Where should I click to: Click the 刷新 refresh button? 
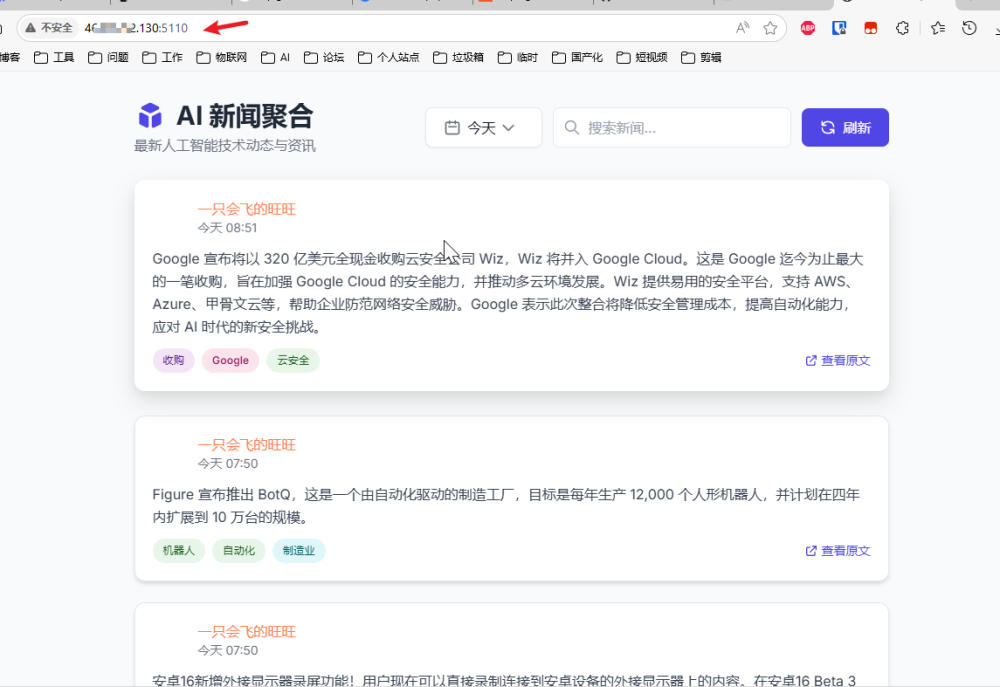[x=845, y=128]
